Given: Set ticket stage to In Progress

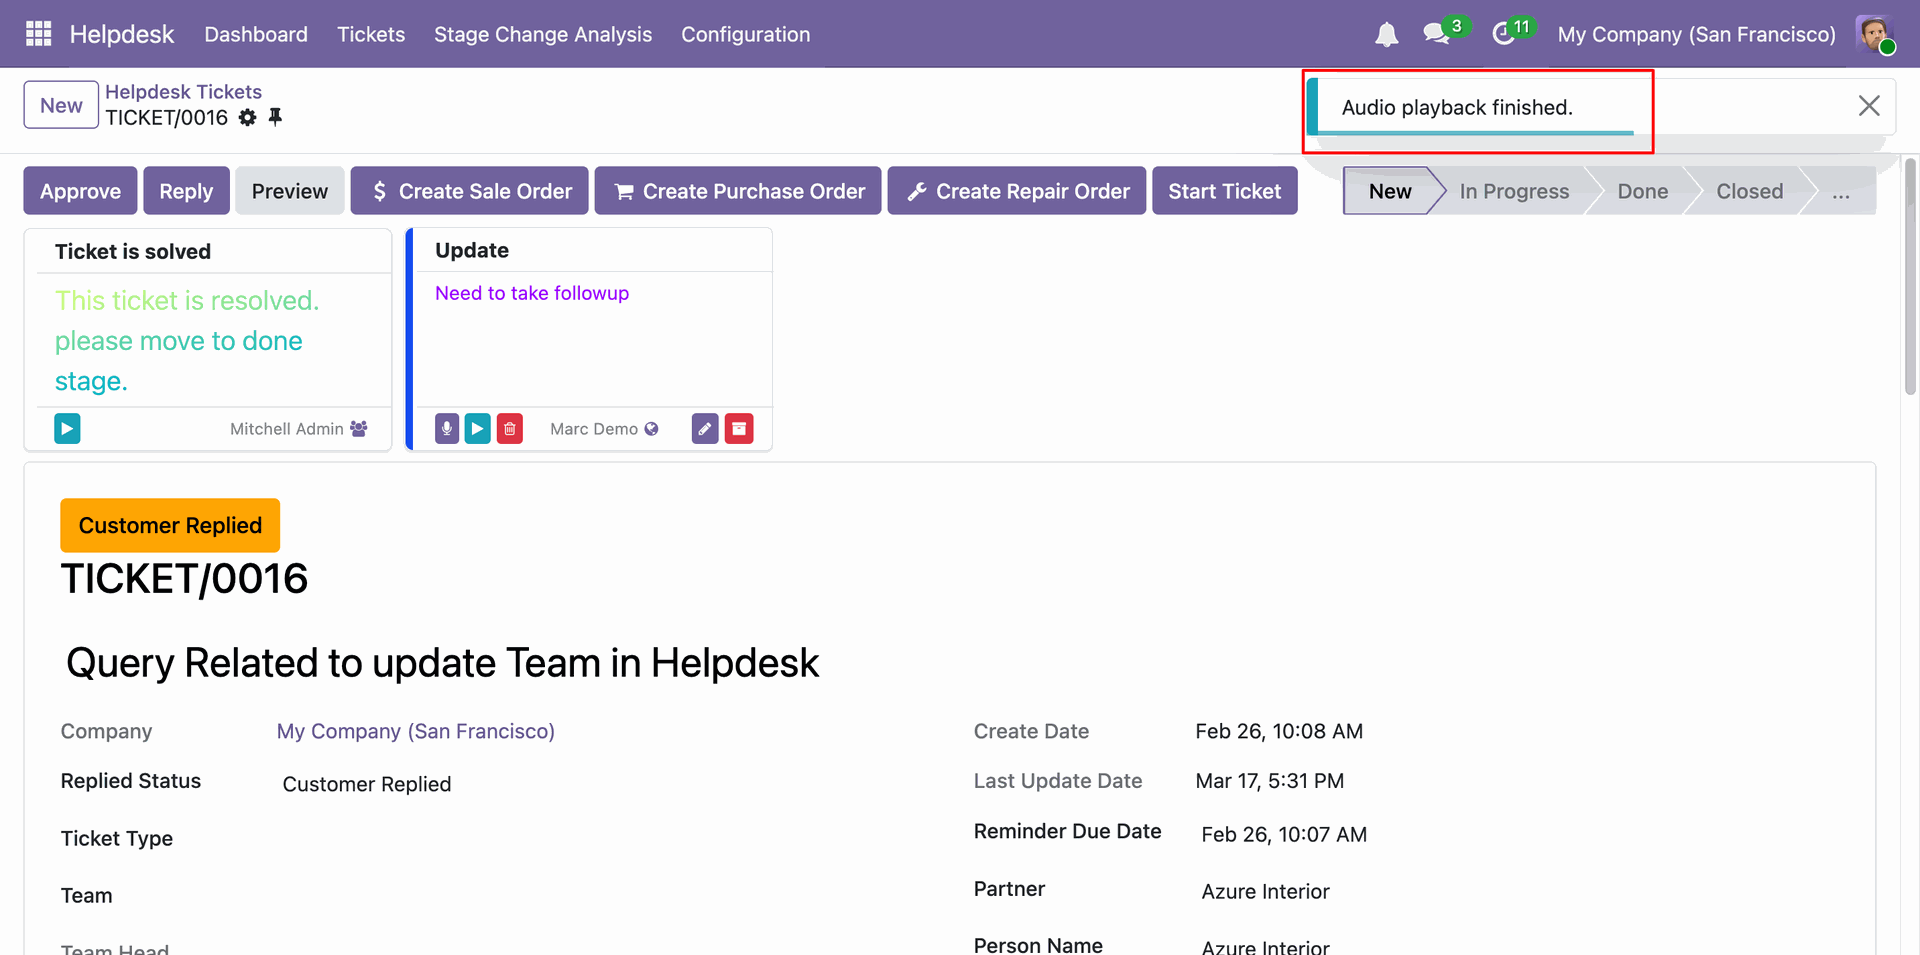Looking at the screenshot, I should [1513, 191].
